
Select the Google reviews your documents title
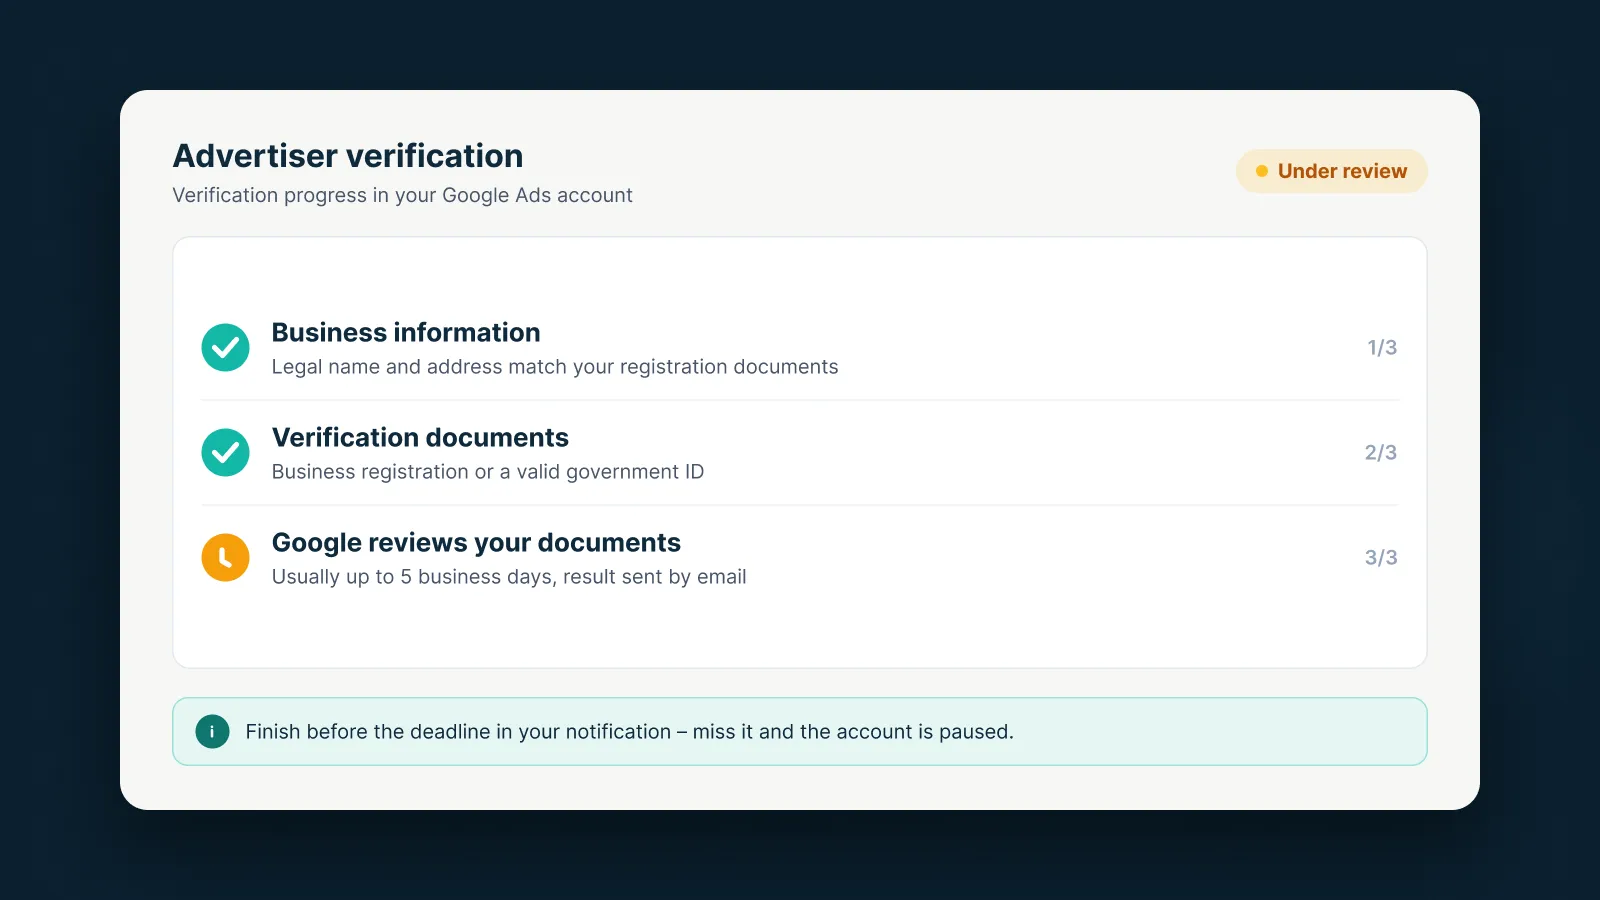476,542
